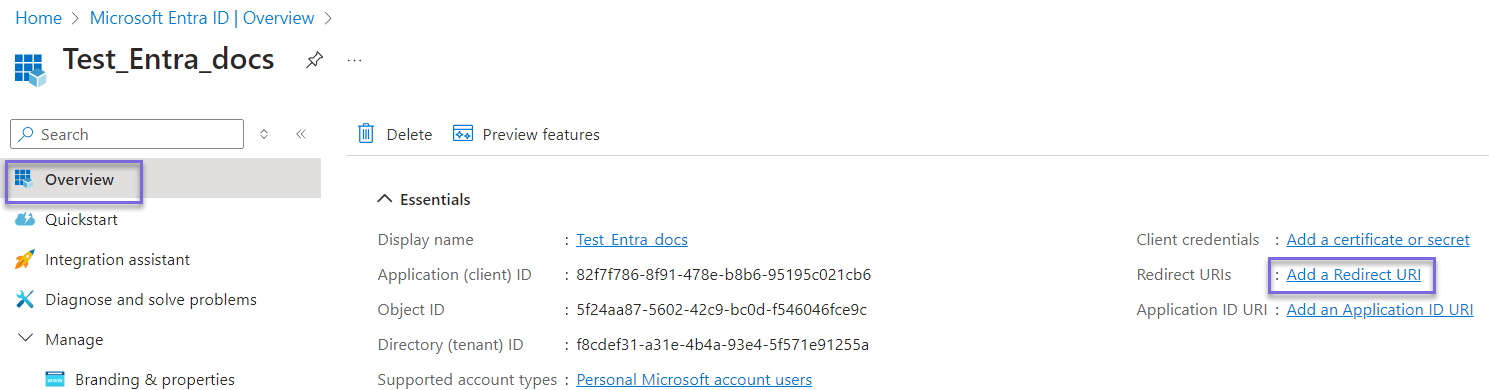Open Preview features icon
The height and width of the screenshot is (390, 1489).
coord(462,134)
